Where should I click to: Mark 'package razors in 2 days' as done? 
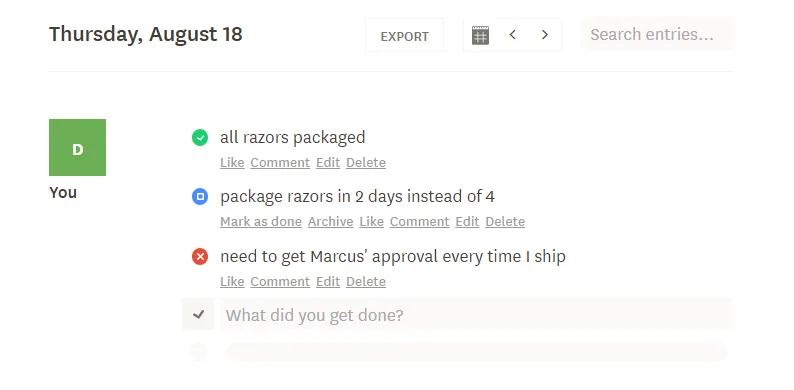(x=261, y=222)
